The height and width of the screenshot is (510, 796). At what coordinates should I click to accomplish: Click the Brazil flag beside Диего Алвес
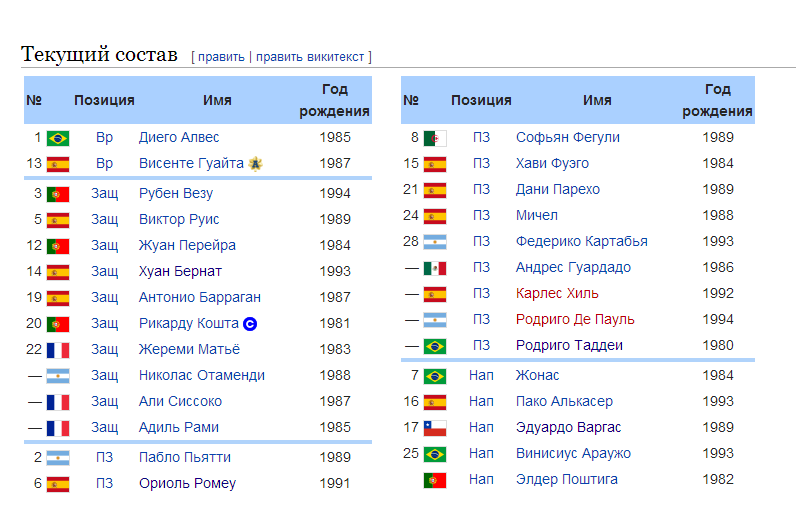(58, 138)
